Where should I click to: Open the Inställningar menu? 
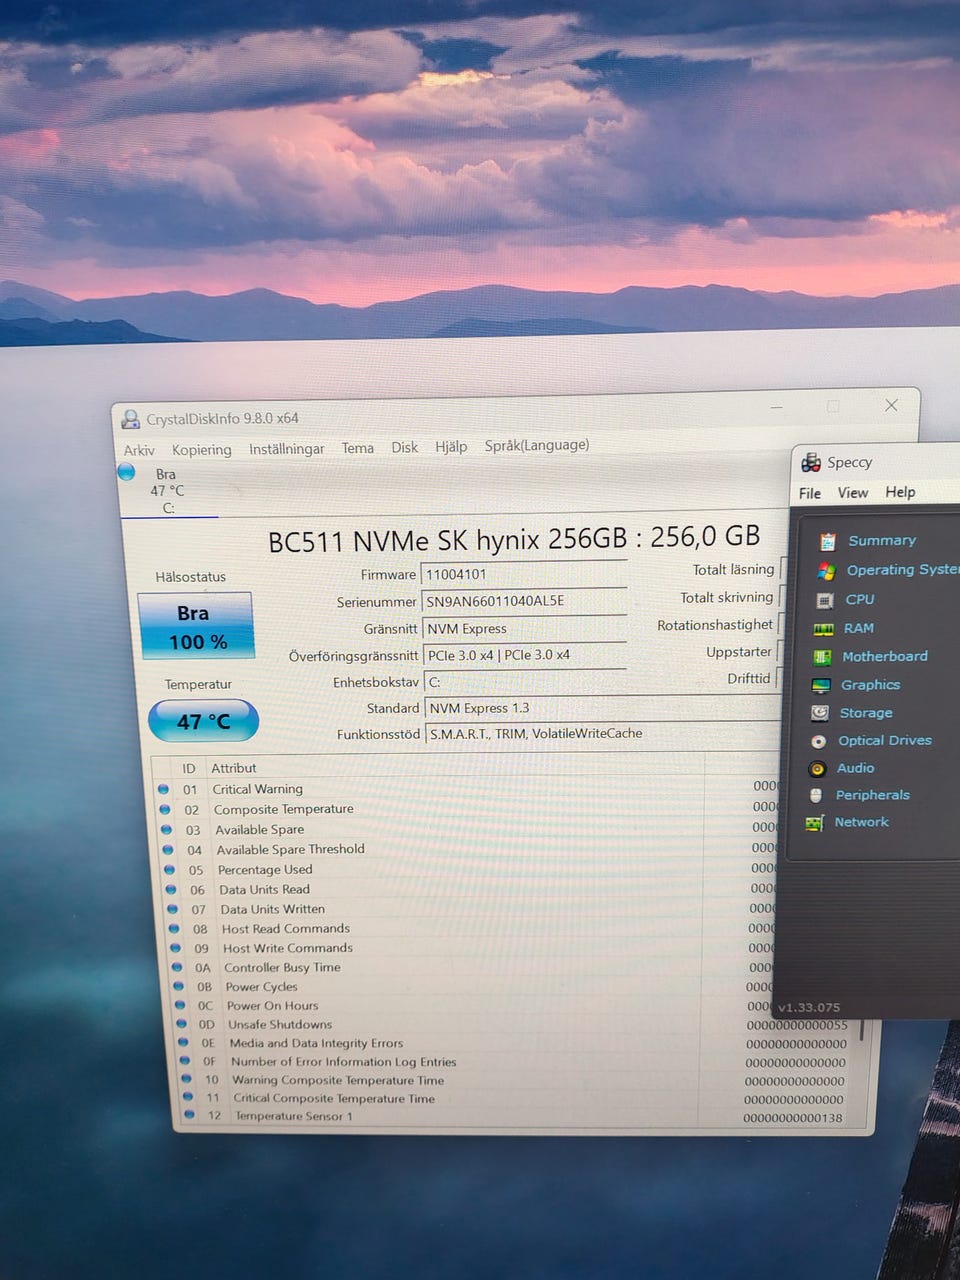tap(286, 449)
